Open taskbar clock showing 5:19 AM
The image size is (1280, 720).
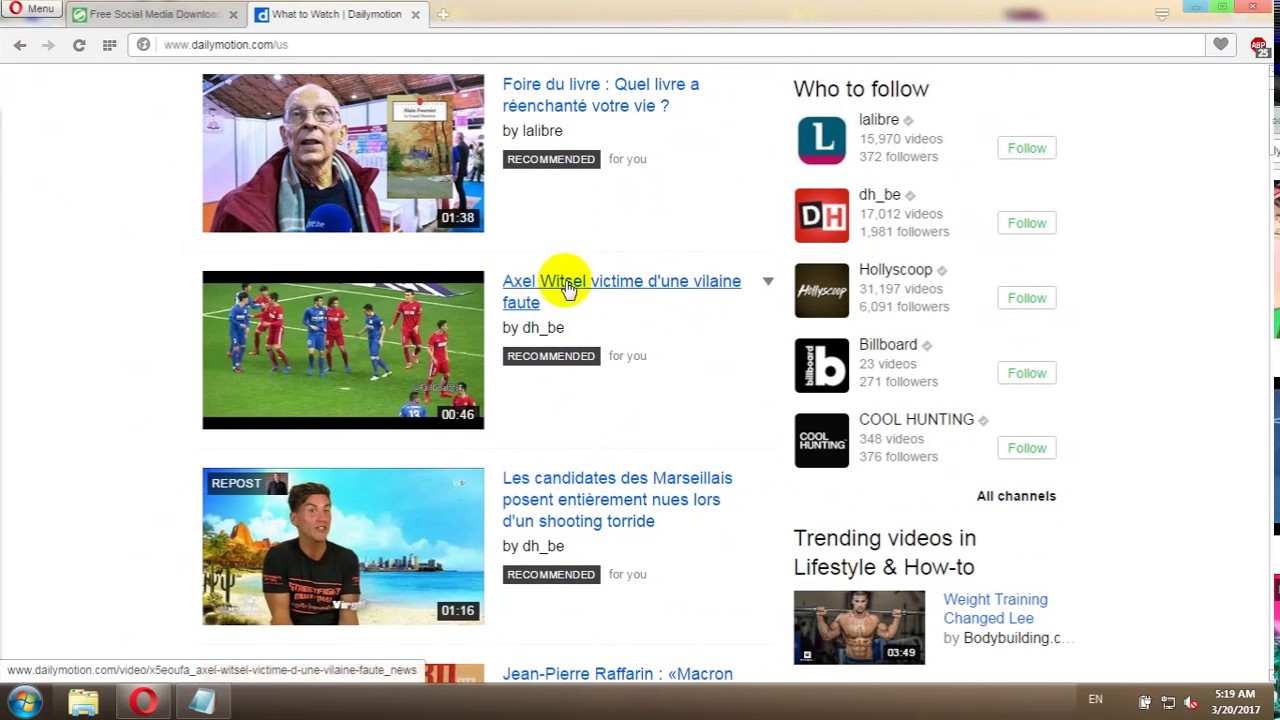(1235, 701)
